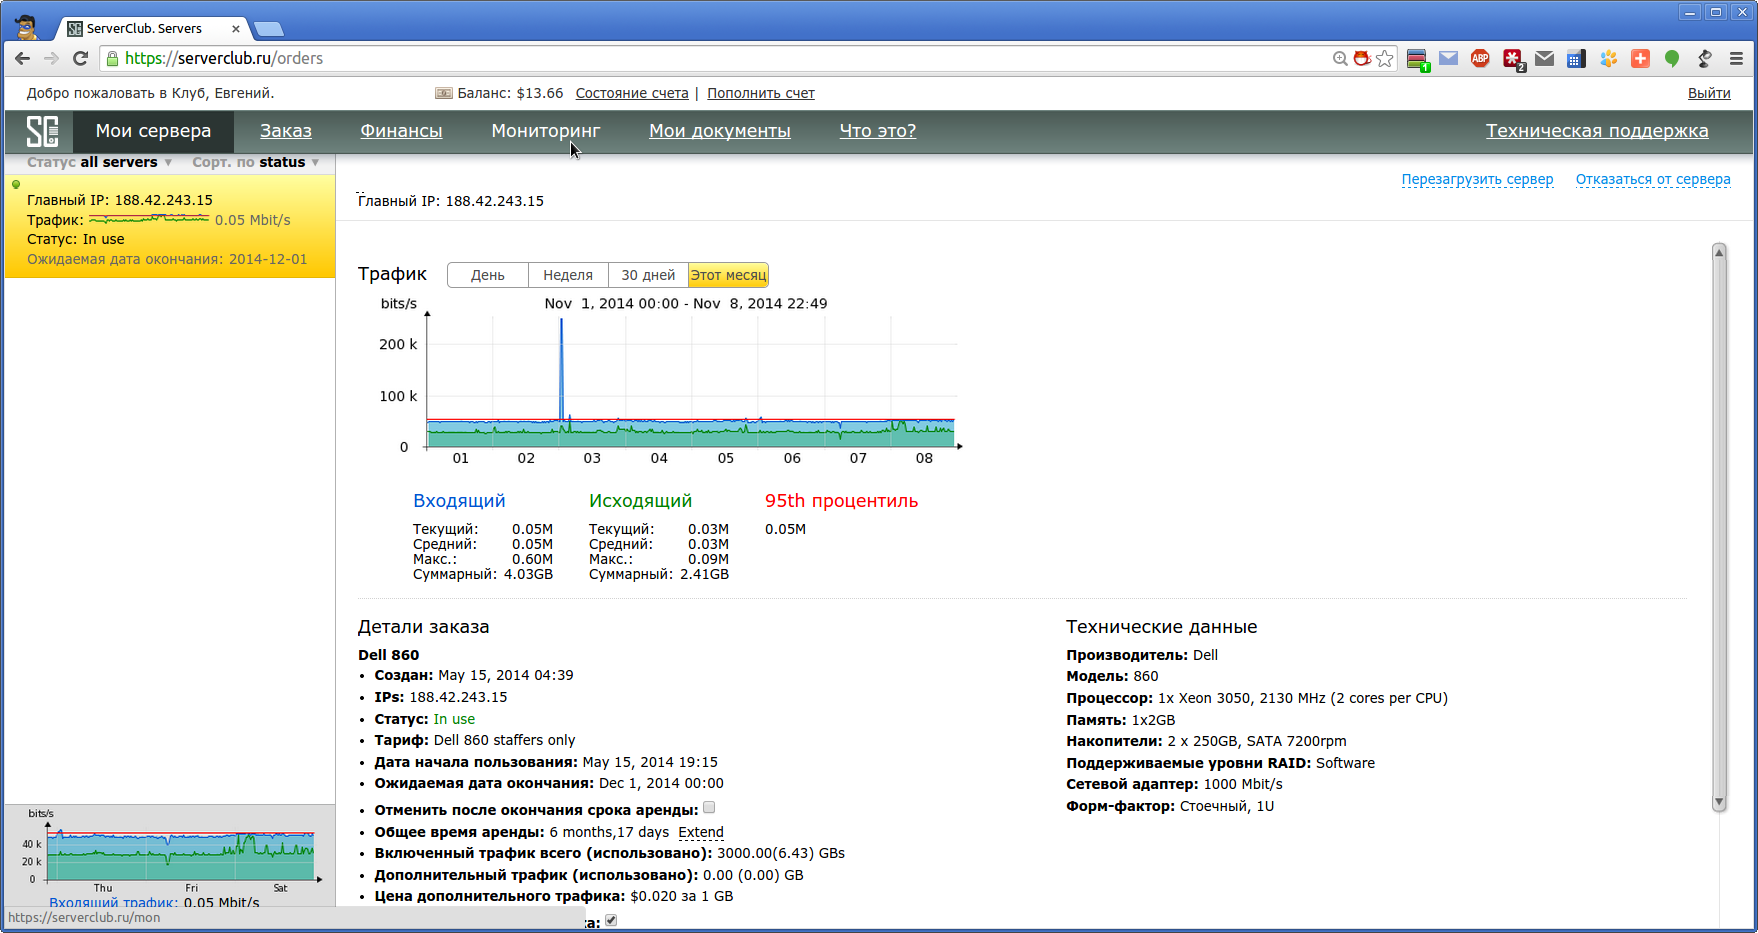This screenshot has width=1758, height=933.
Task: Bookmark this page with the star icon
Action: pos(1385,58)
